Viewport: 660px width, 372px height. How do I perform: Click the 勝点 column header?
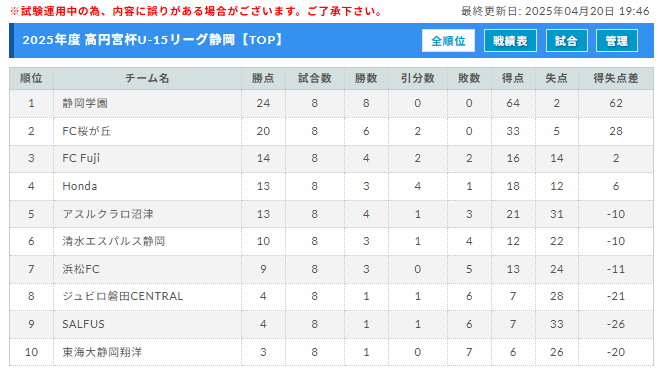point(263,78)
